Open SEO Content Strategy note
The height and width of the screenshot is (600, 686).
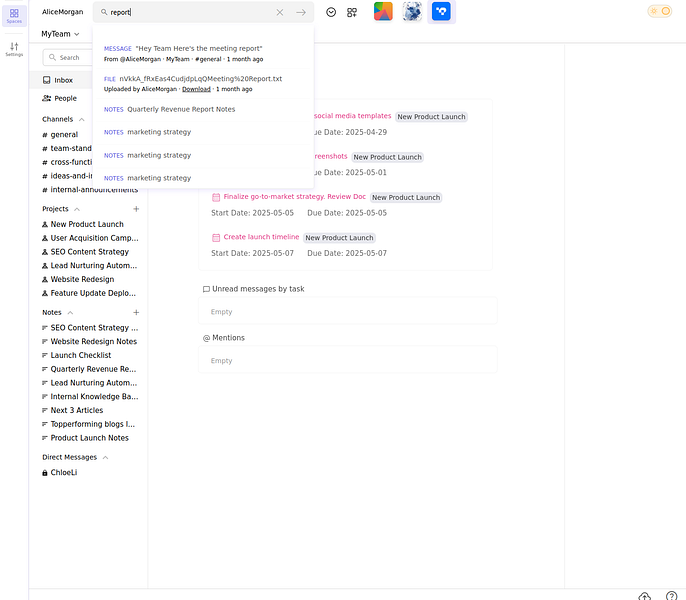(x=90, y=328)
